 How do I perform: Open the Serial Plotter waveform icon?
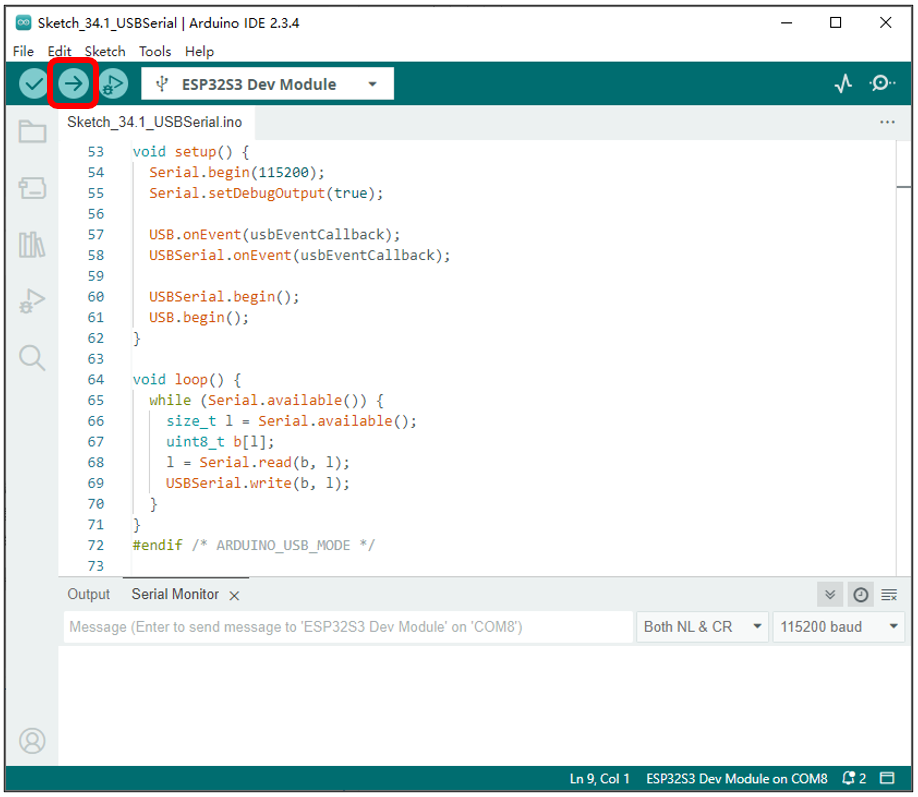click(x=843, y=84)
